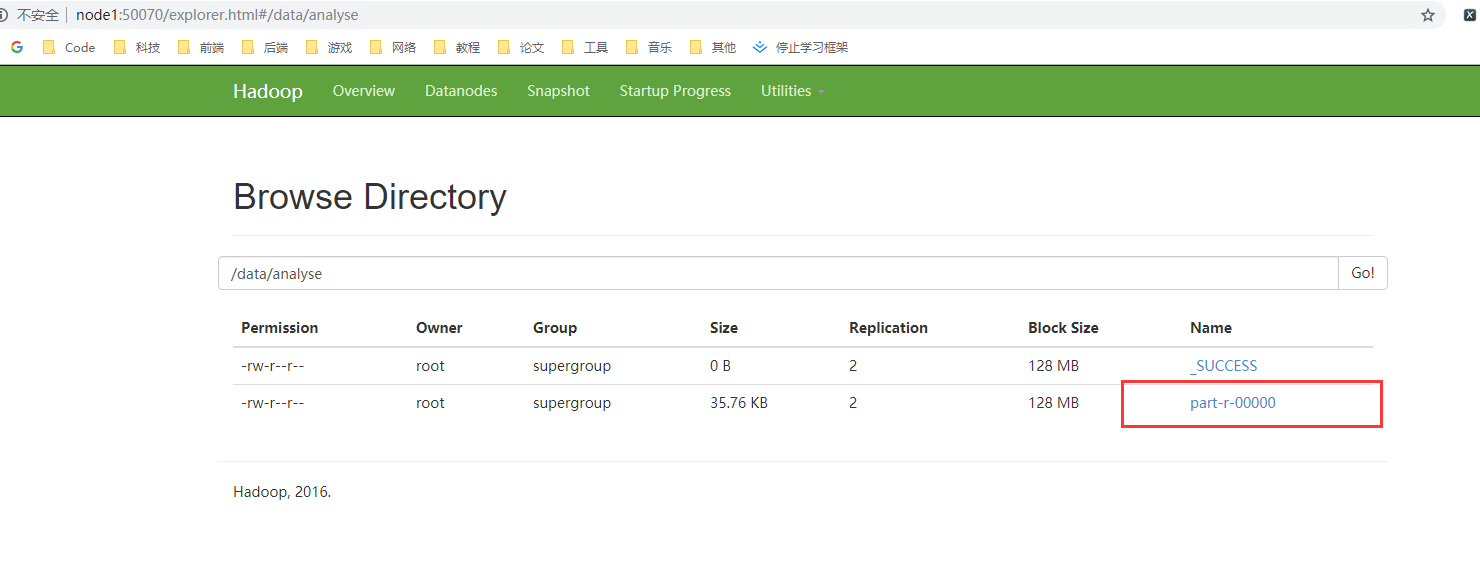Click the Owner column header
This screenshot has width=1480, height=582.
(x=439, y=328)
